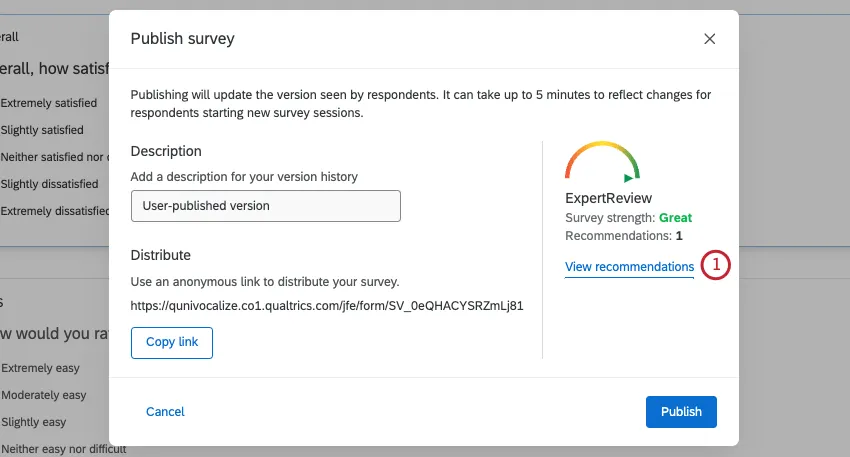The image size is (850, 457).
Task: Click the ExpertReview heading text
Action: coord(608,199)
